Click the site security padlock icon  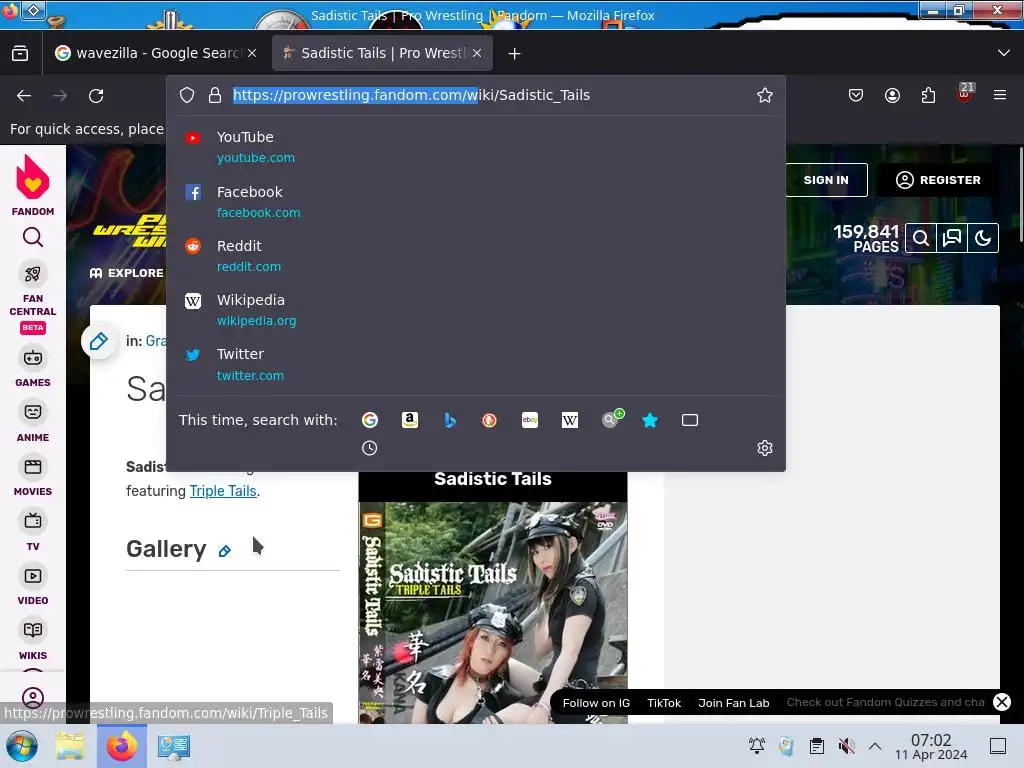point(215,95)
